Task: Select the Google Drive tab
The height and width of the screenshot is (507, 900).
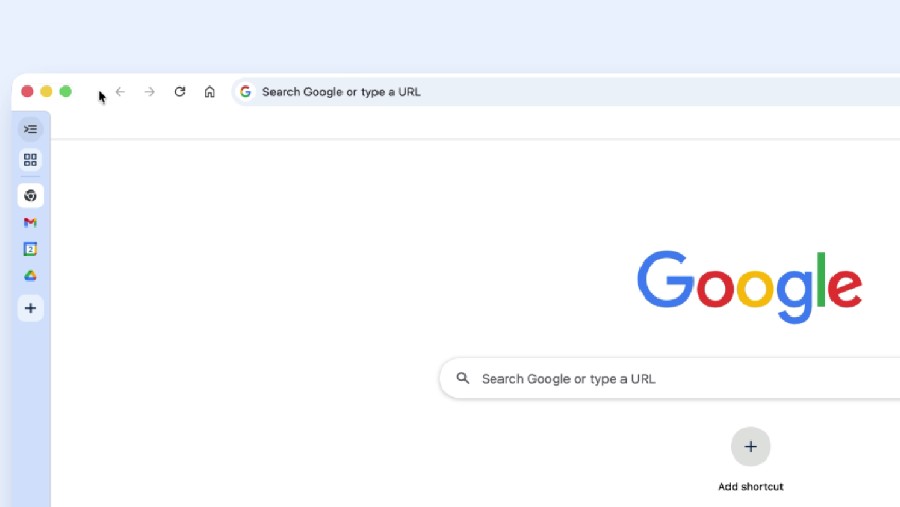Action: tap(30, 276)
